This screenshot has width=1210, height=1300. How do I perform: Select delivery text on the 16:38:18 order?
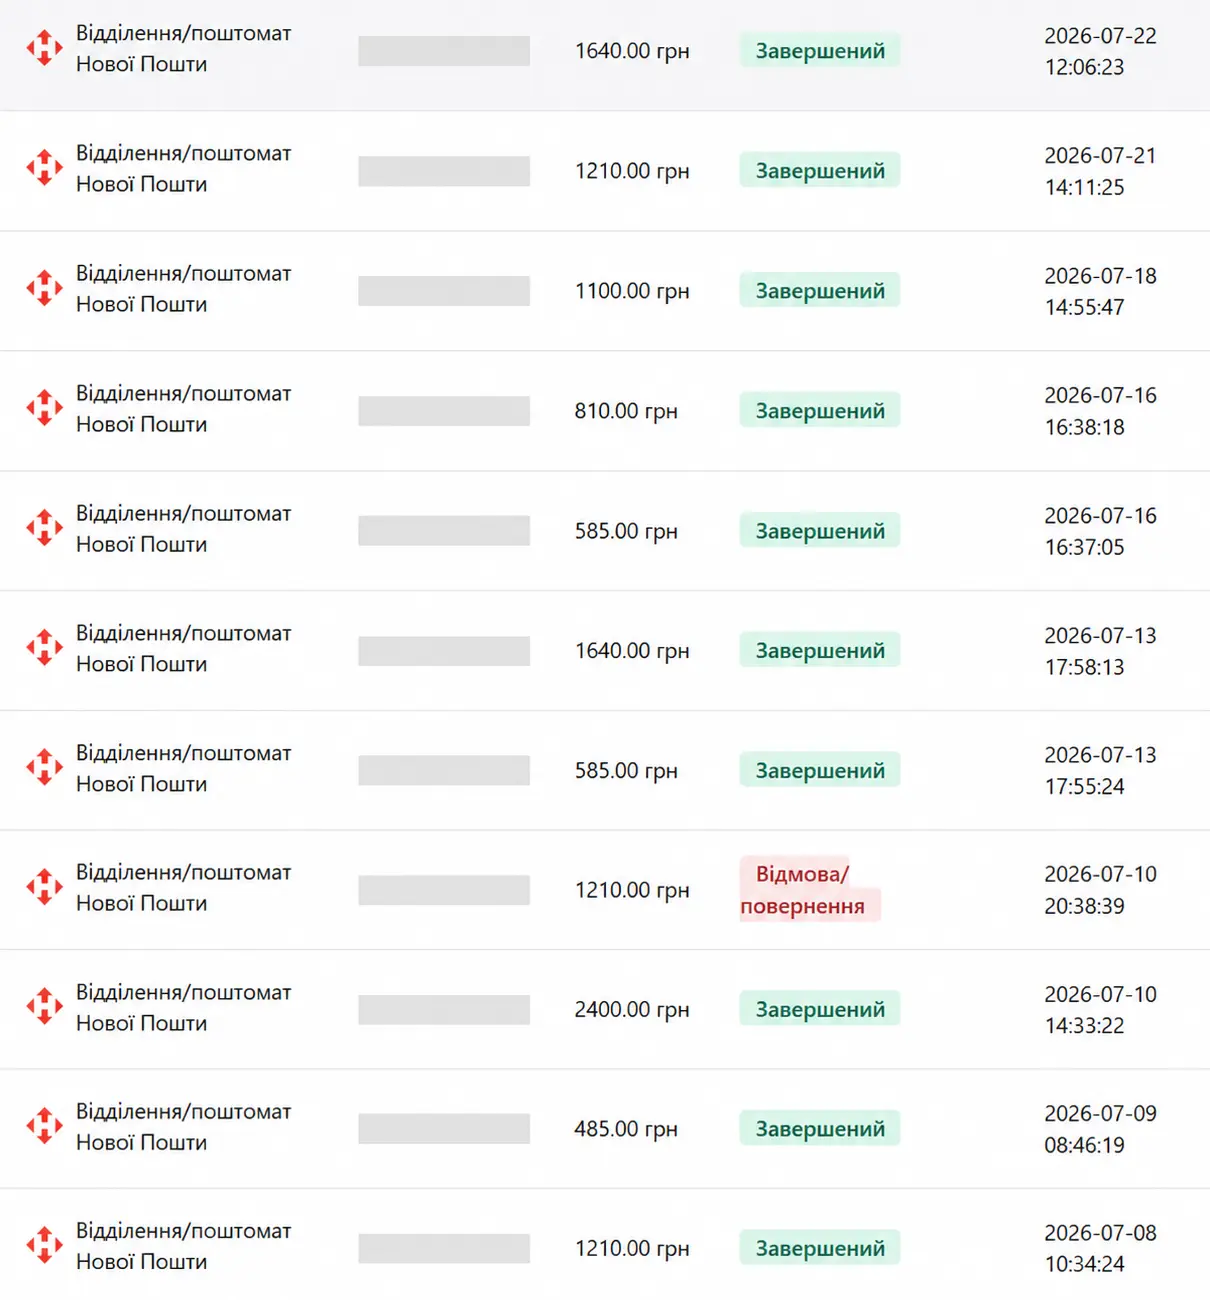coord(184,409)
